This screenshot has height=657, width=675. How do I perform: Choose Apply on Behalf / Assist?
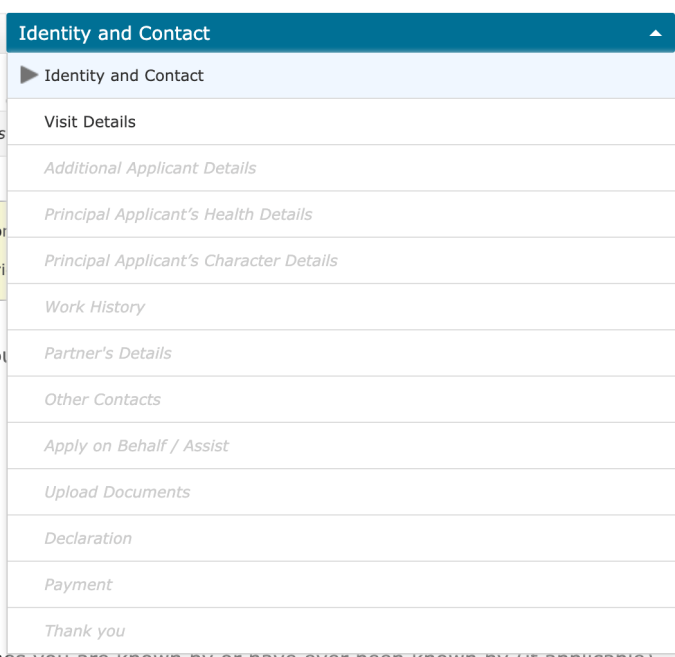136,445
